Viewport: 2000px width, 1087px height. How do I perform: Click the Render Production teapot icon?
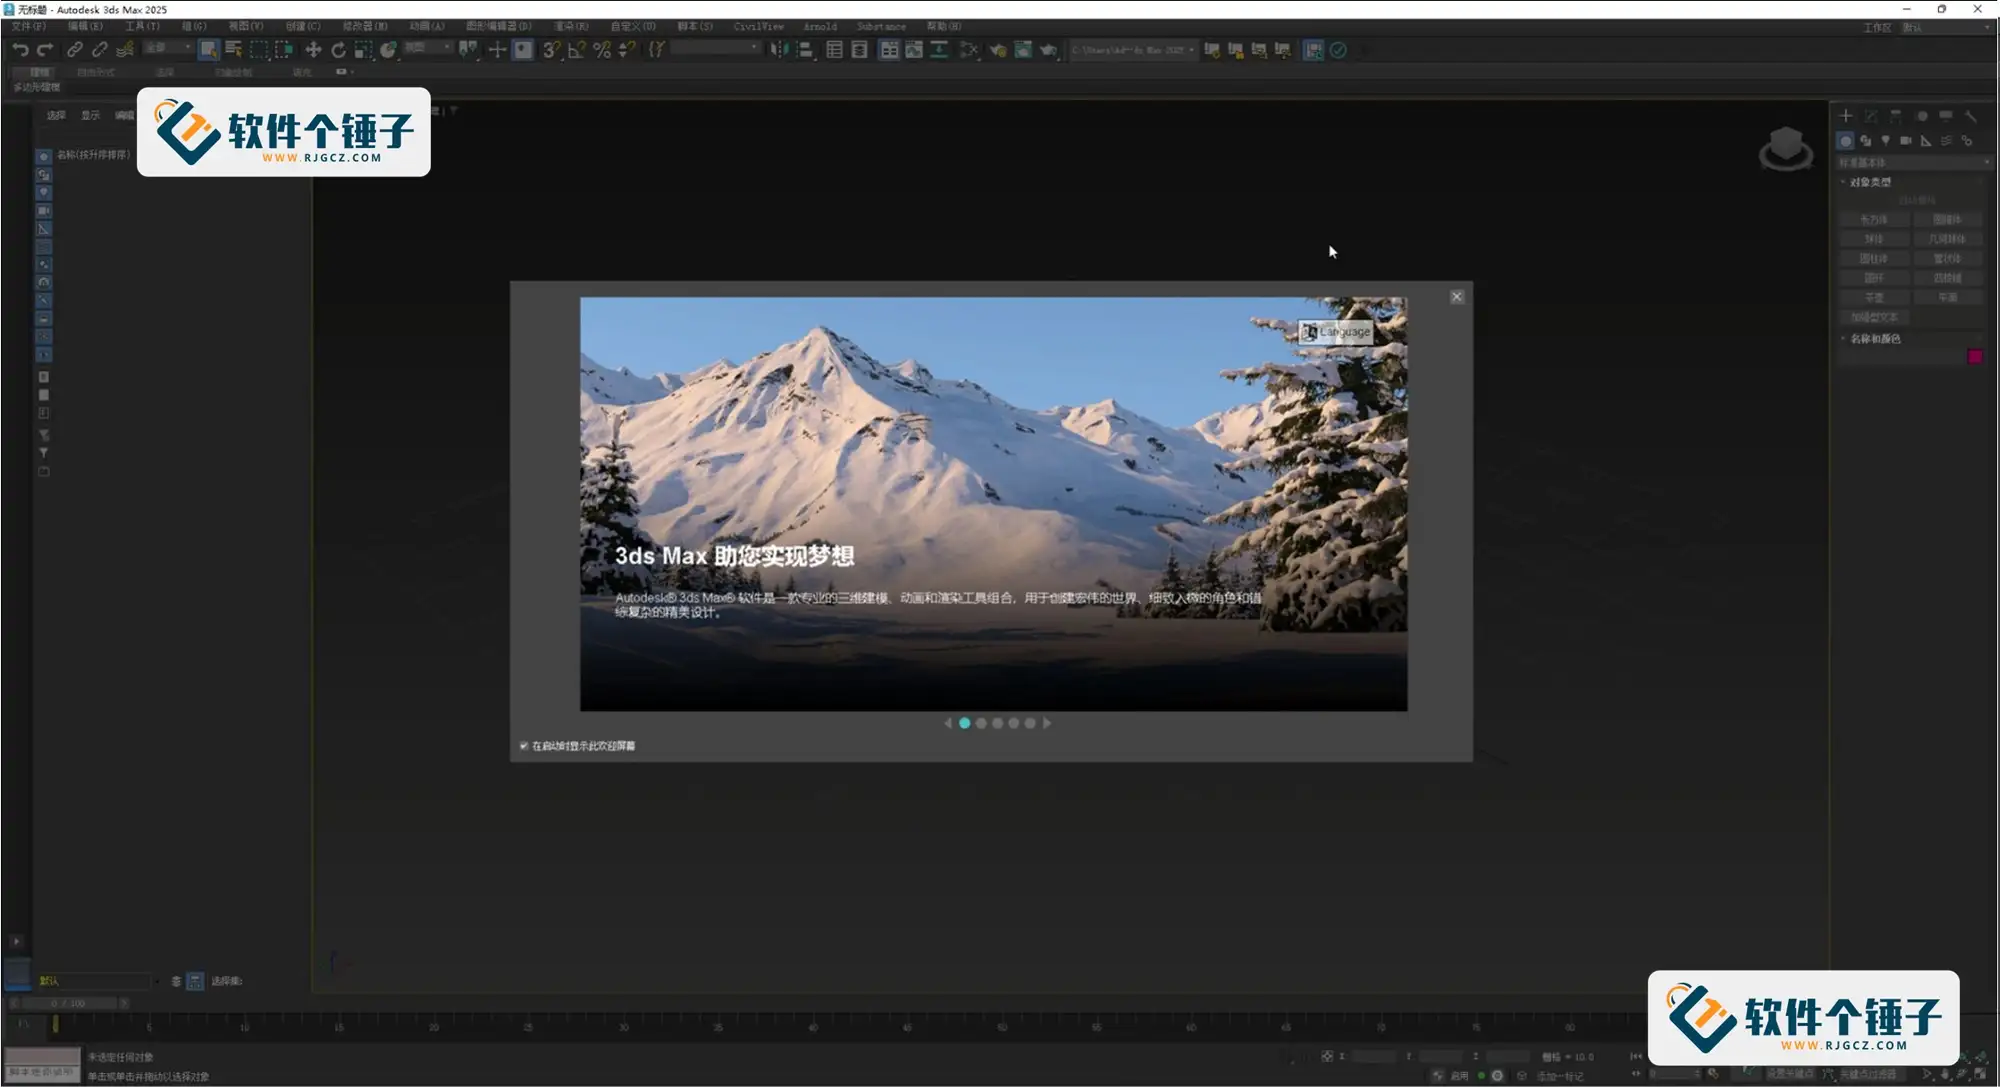tap(1048, 50)
